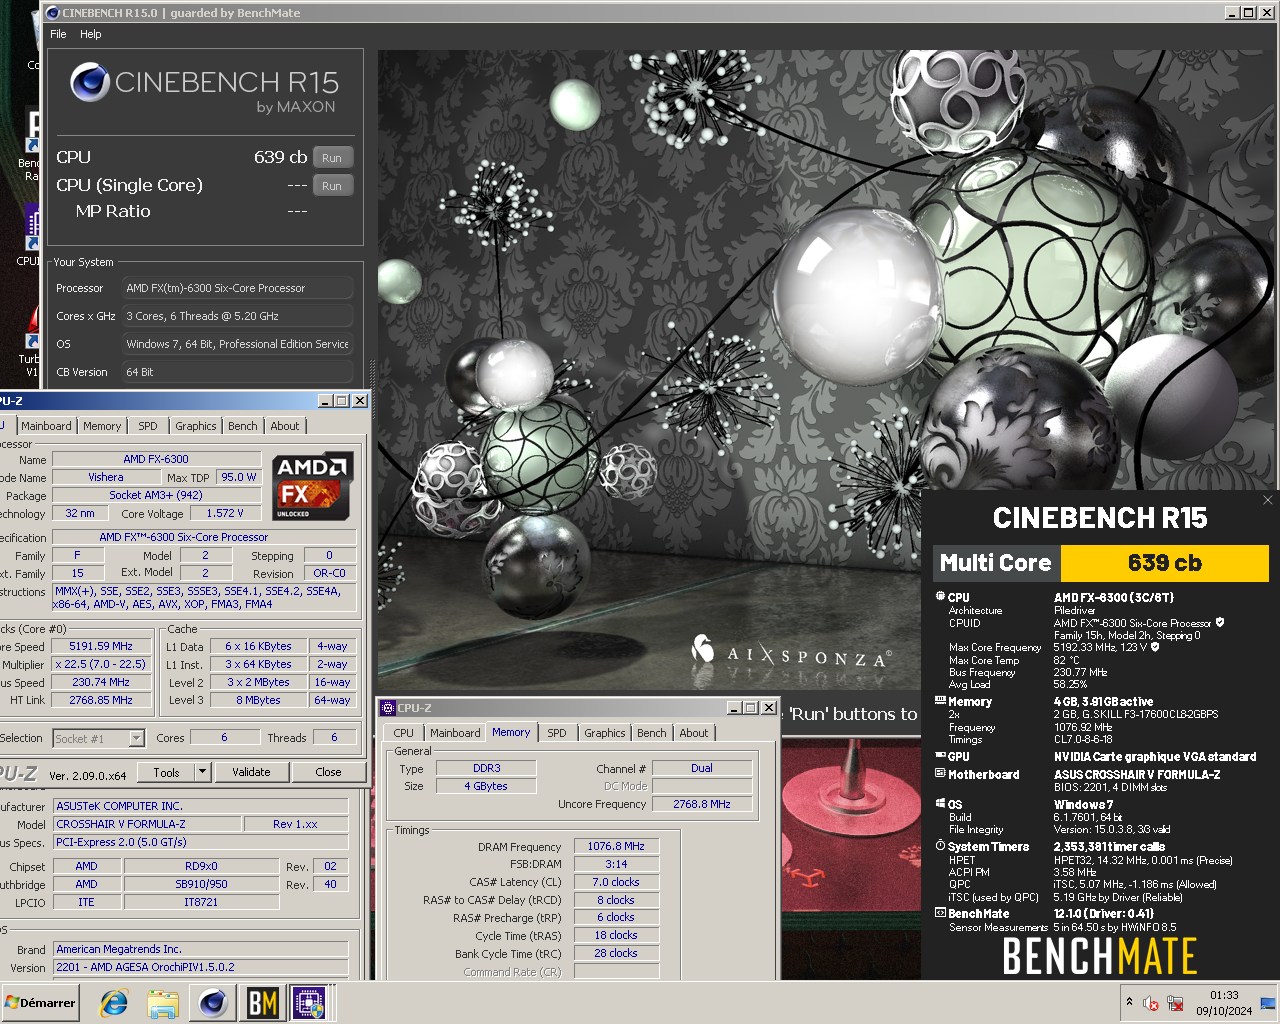Click the GPU card icon in BenchMate panel
This screenshot has height=1024, width=1280.
(940, 756)
